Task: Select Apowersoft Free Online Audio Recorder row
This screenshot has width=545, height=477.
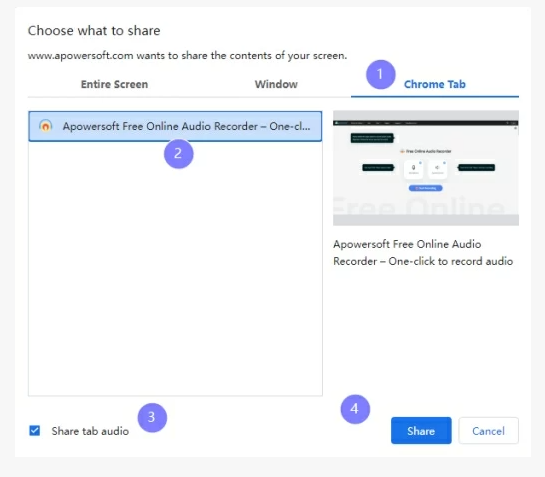Action: coord(175,126)
